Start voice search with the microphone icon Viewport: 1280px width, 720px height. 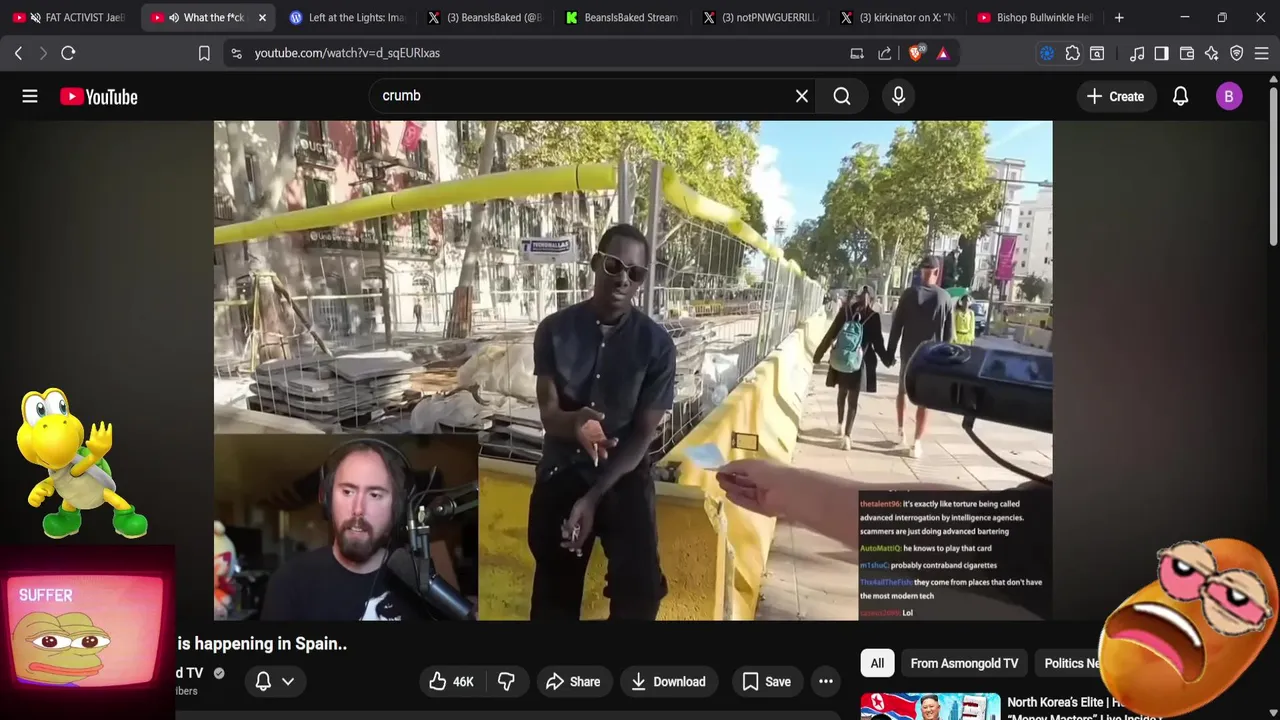(898, 96)
